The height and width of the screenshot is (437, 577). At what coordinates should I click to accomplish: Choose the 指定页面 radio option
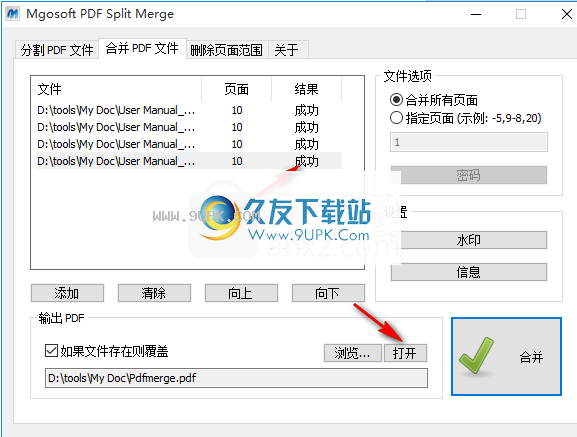tap(466, 118)
